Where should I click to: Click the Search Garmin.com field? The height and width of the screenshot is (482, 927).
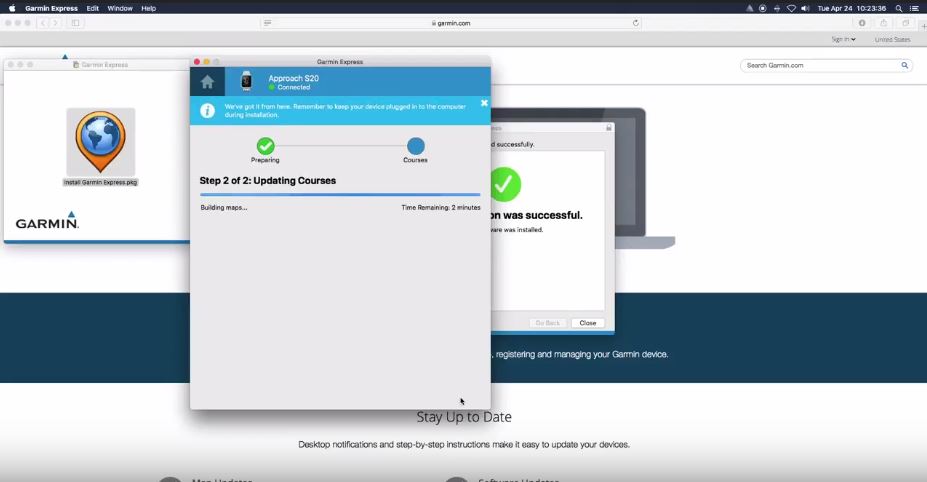pyautogui.click(x=825, y=66)
